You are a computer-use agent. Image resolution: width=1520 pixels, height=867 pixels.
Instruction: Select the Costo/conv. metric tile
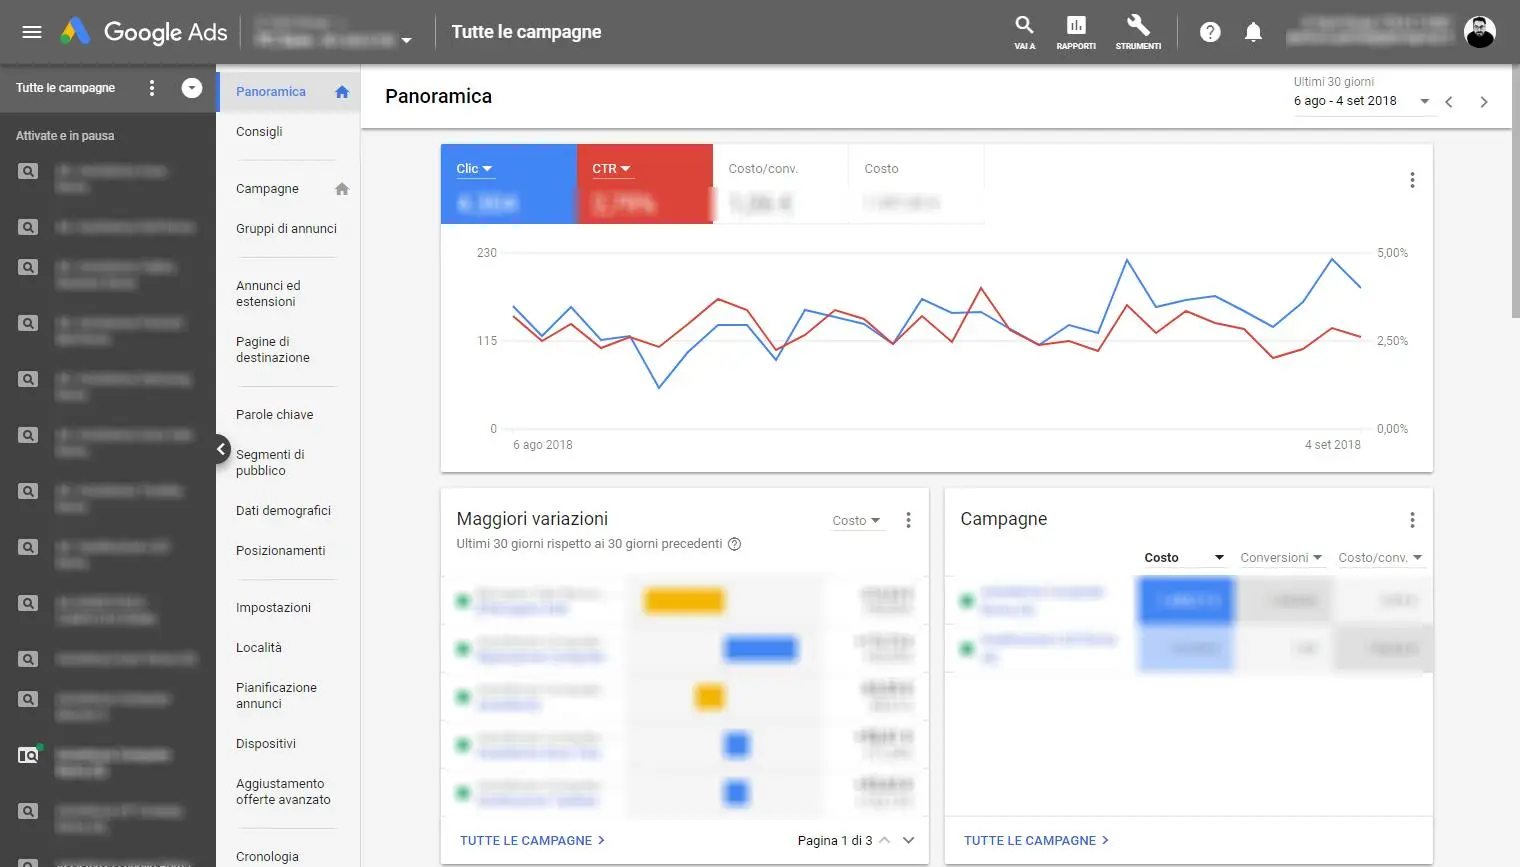(x=780, y=184)
